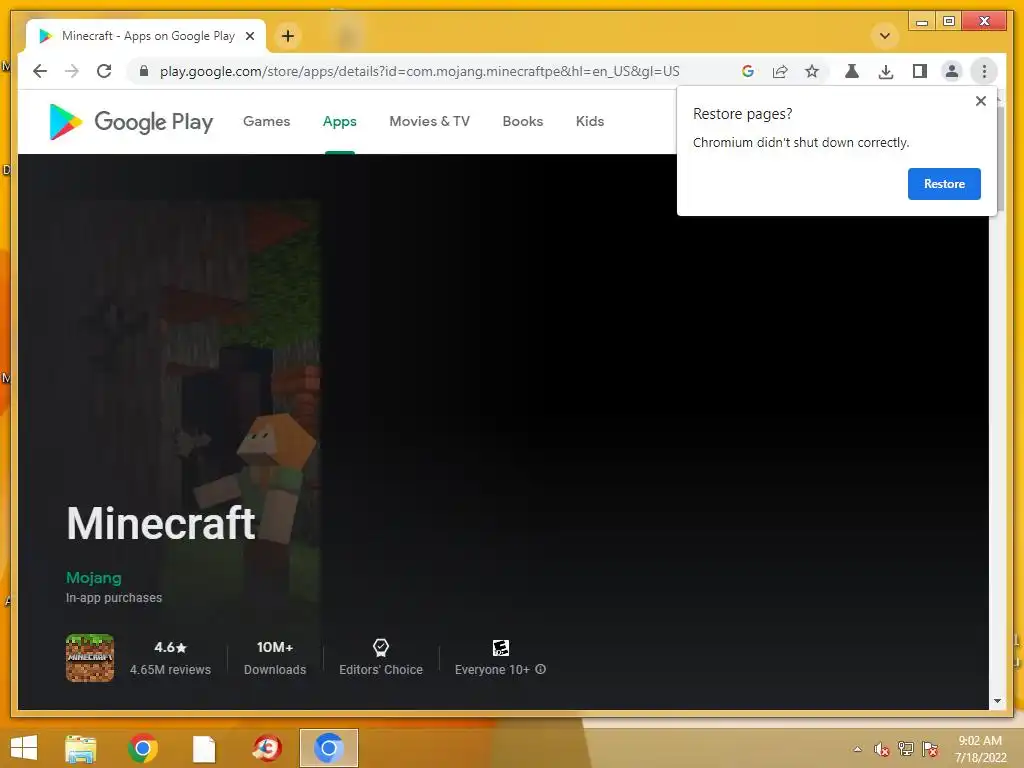The image size is (1024, 768).
Task: Click the address bar URL
Action: point(419,71)
